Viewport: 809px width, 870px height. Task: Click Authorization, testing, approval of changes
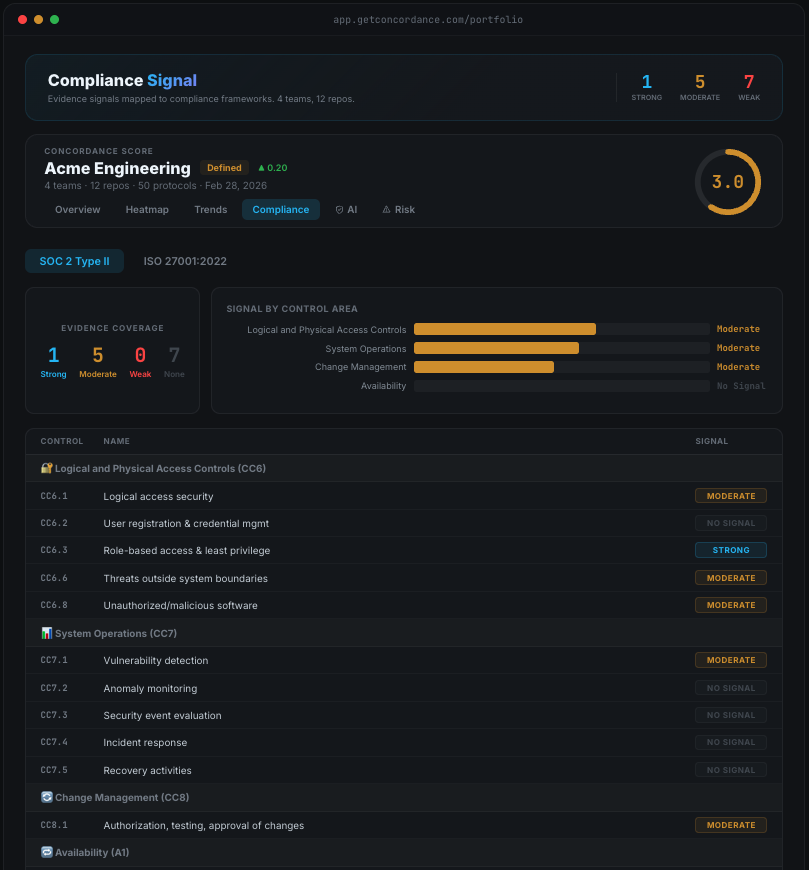(204, 825)
